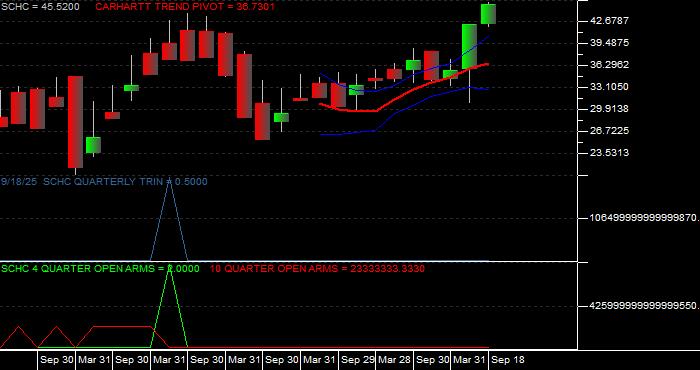Click the SCHC QUARTERLY TRIN label
The image size is (700, 370).
tap(104, 182)
